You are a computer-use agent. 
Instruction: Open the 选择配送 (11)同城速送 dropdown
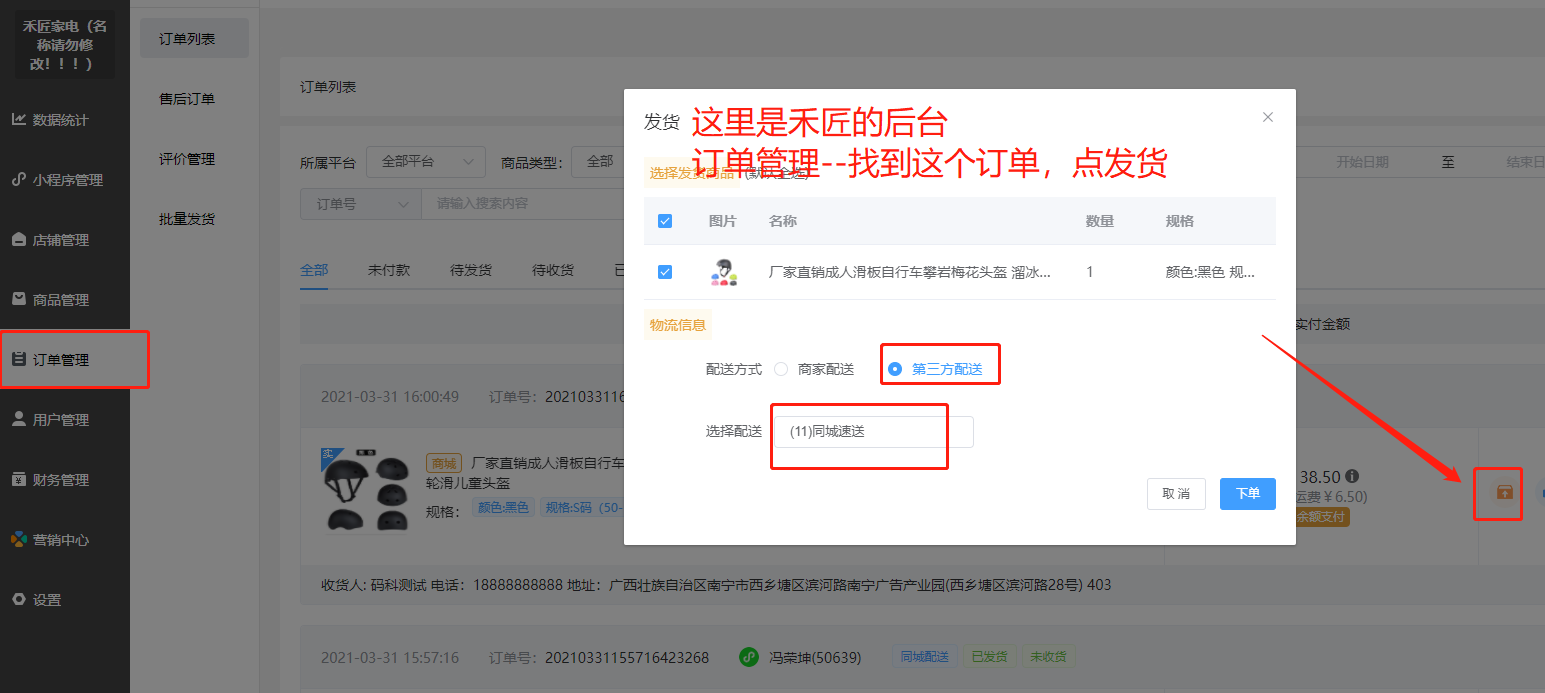click(873, 432)
